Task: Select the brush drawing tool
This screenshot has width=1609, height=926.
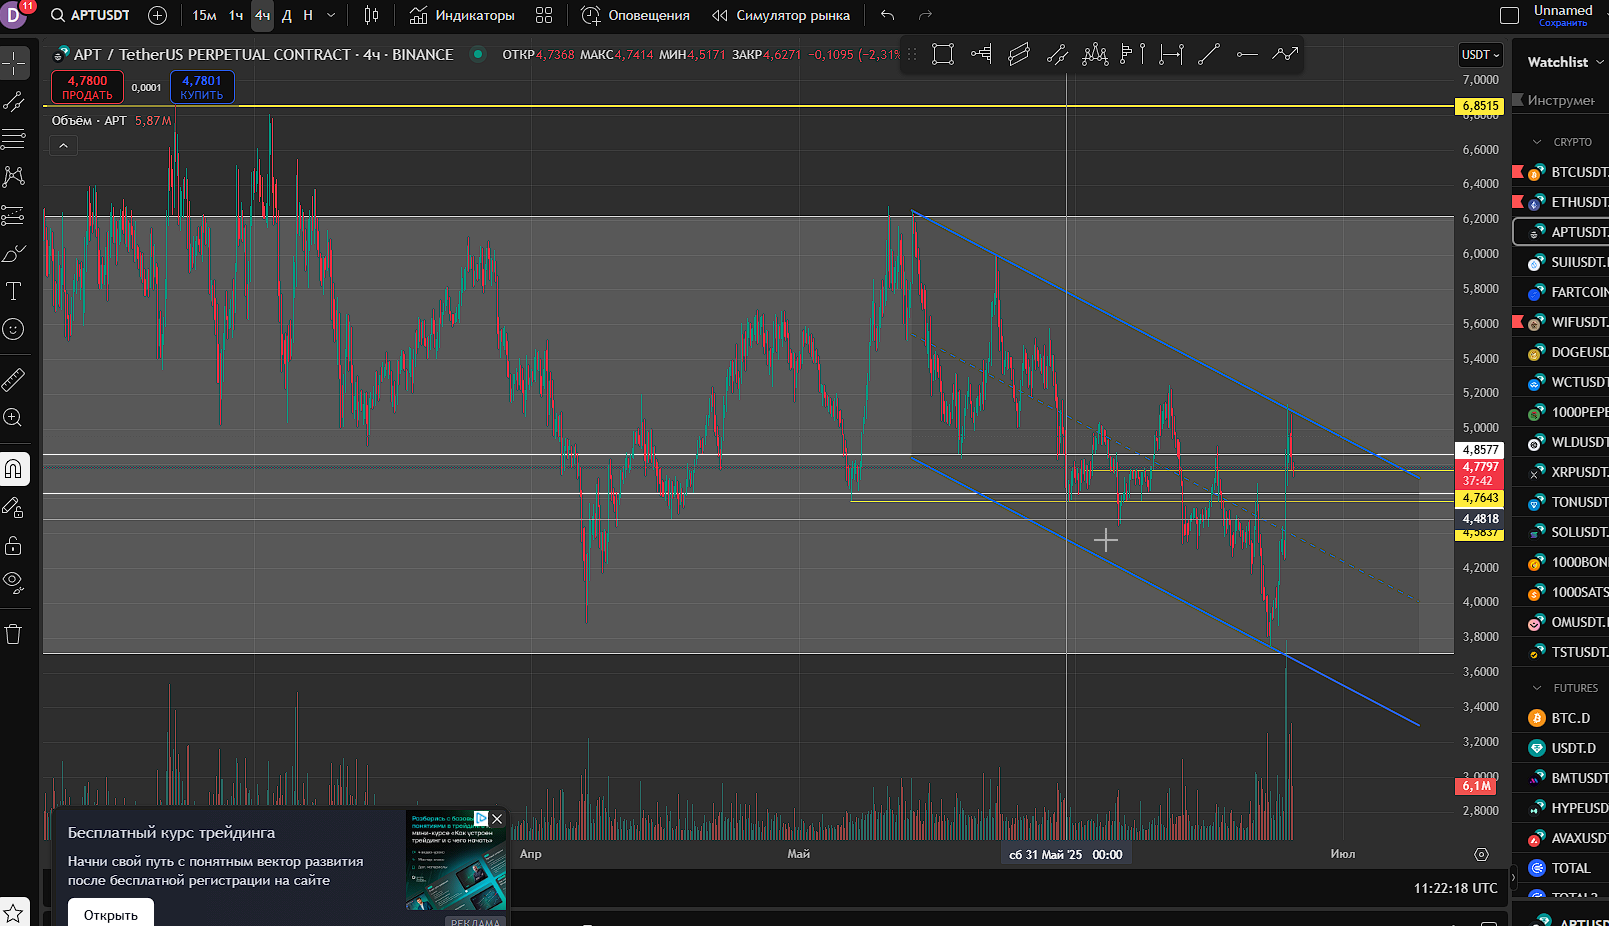Action: (x=14, y=253)
